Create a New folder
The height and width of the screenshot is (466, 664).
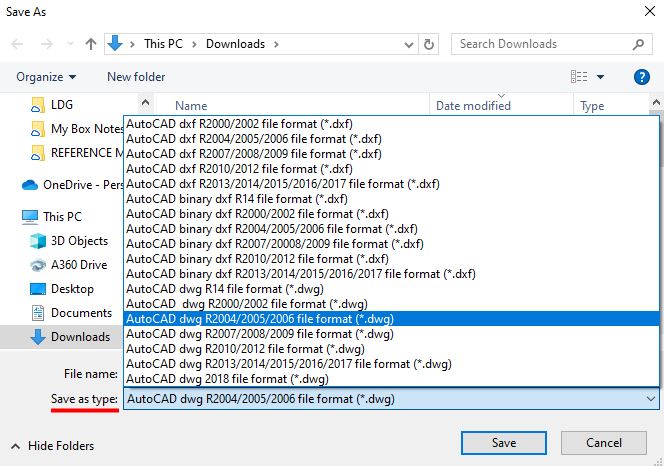click(136, 77)
